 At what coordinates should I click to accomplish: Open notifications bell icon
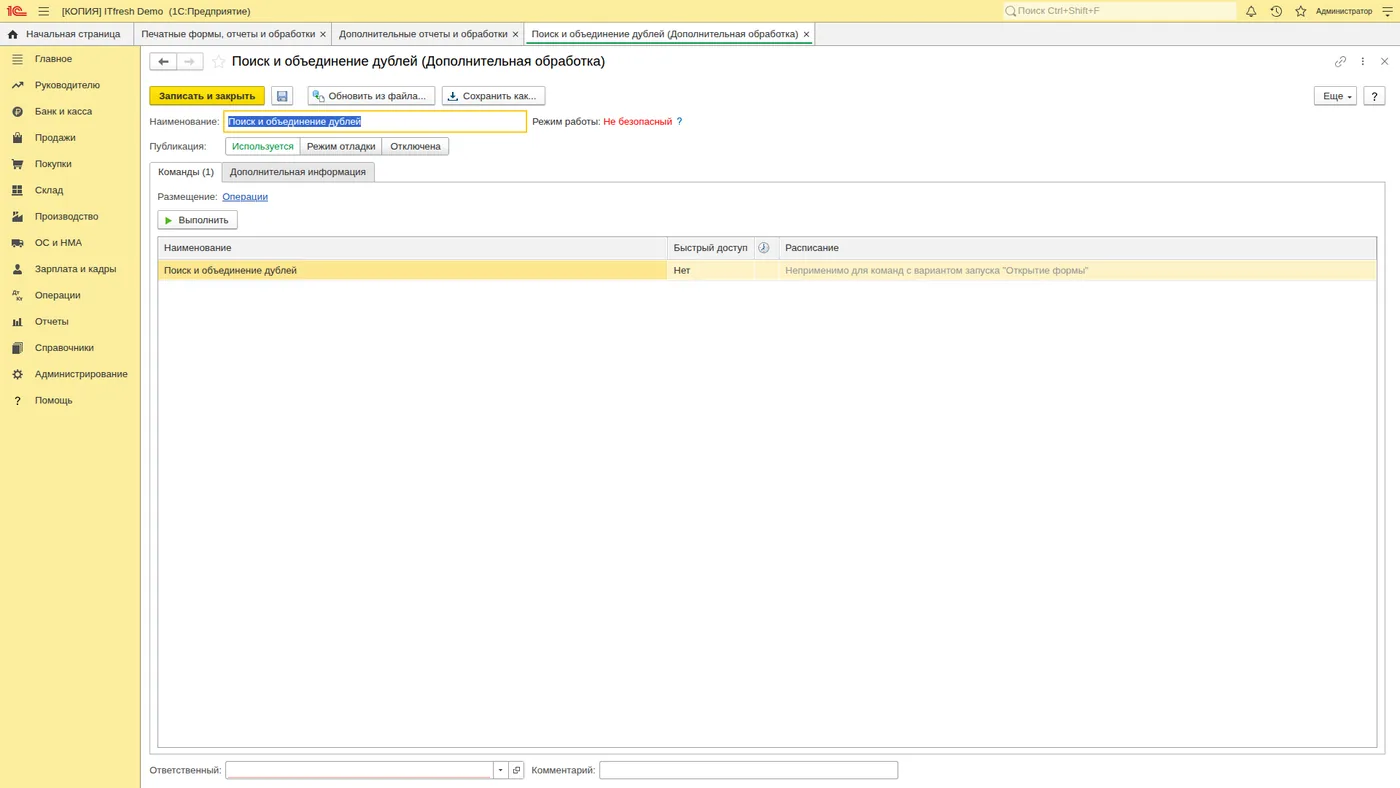(1251, 11)
